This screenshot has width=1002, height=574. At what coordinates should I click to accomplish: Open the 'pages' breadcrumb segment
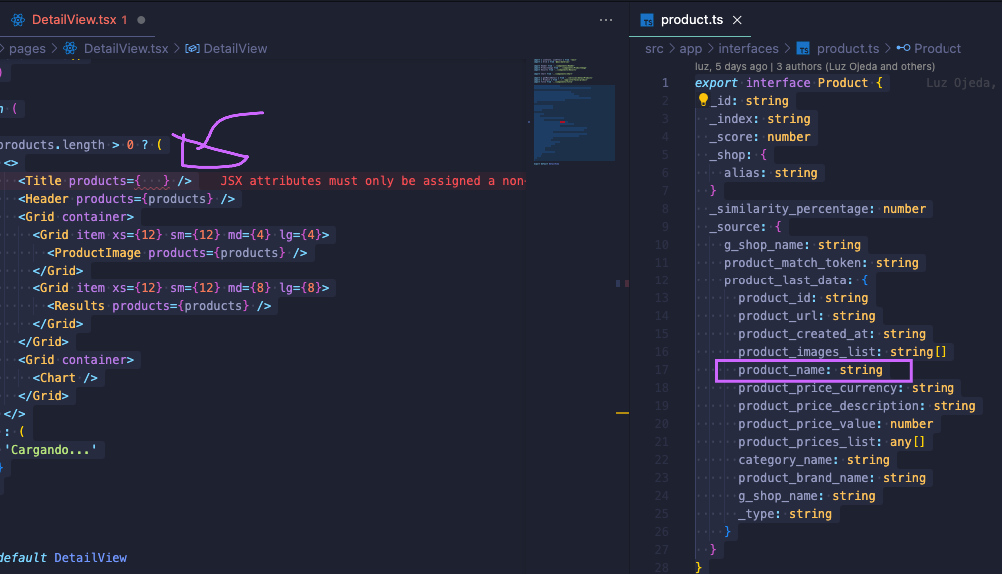click(27, 49)
